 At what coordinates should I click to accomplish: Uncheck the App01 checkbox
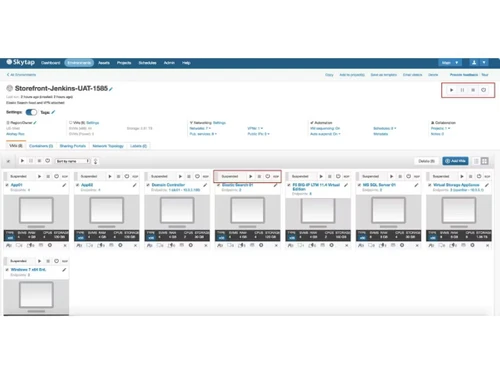(7, 185)
